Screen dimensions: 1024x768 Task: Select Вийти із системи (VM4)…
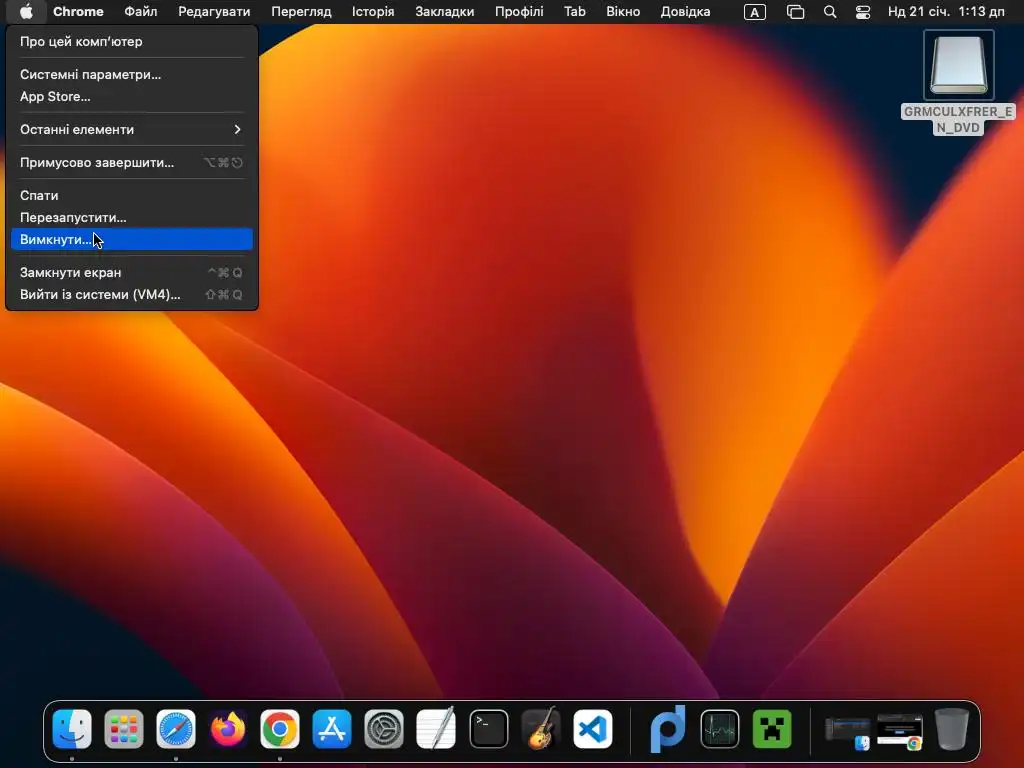click(x=131, y=295)
